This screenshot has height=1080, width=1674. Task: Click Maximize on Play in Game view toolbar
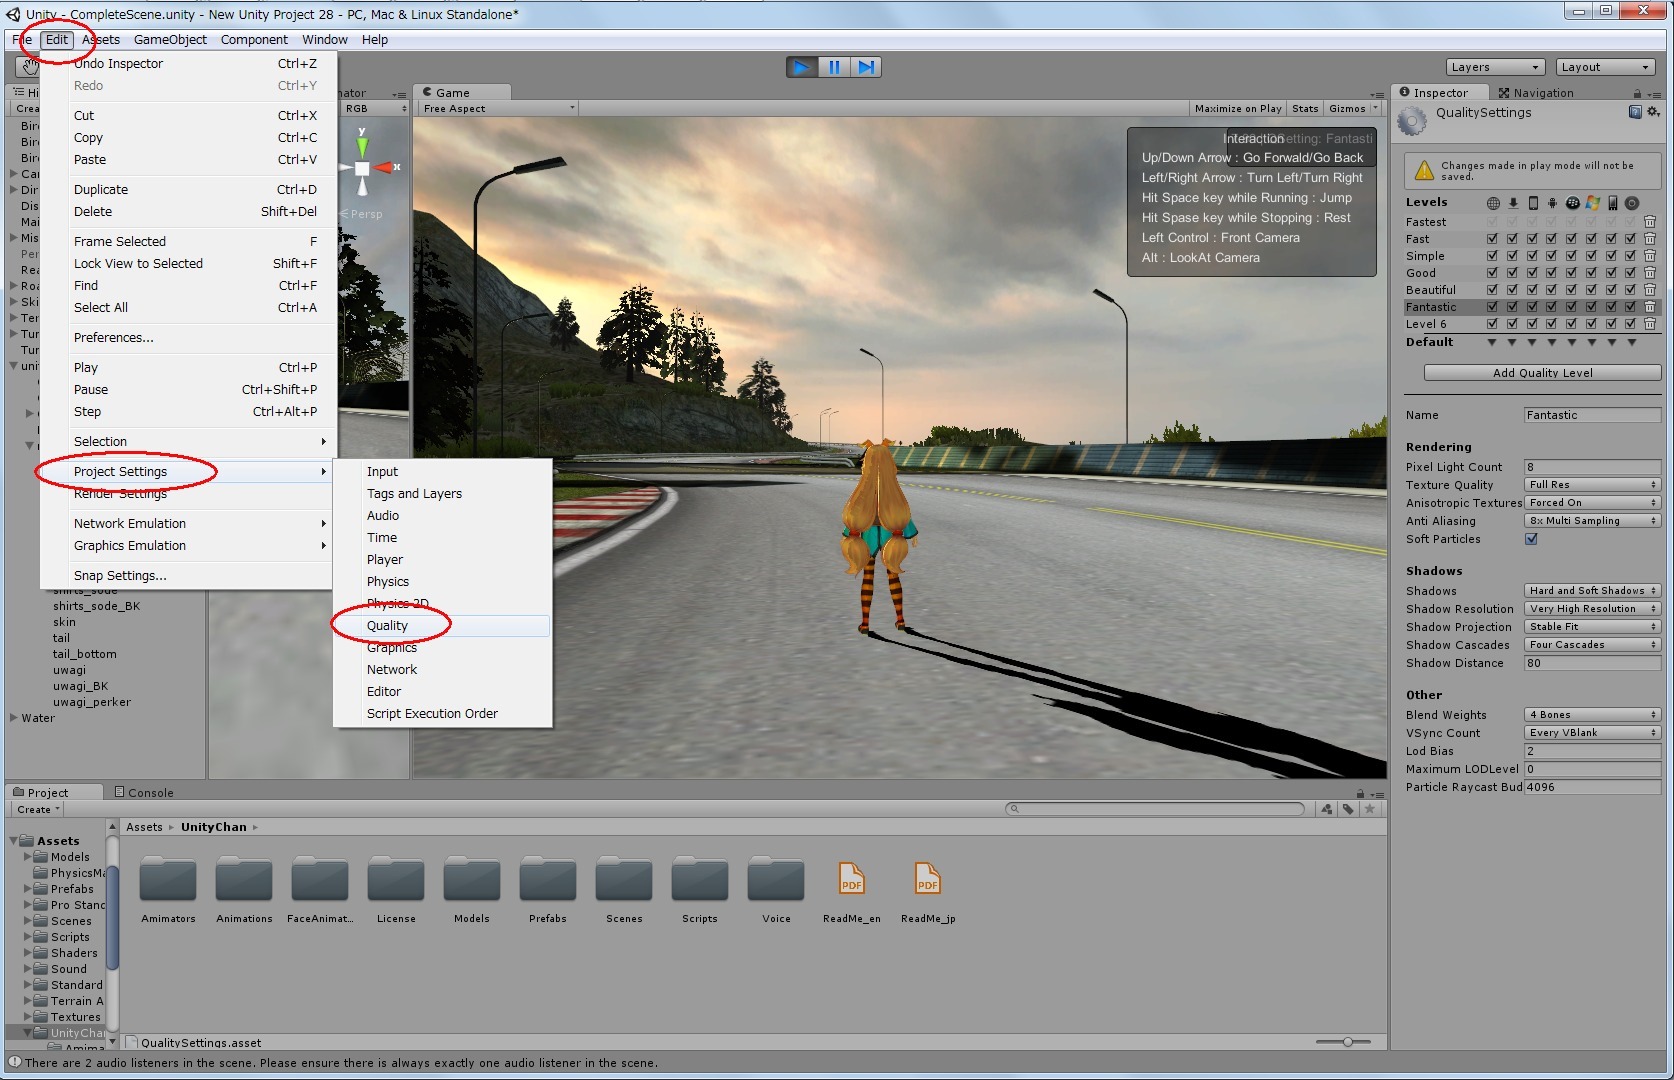1237,108
